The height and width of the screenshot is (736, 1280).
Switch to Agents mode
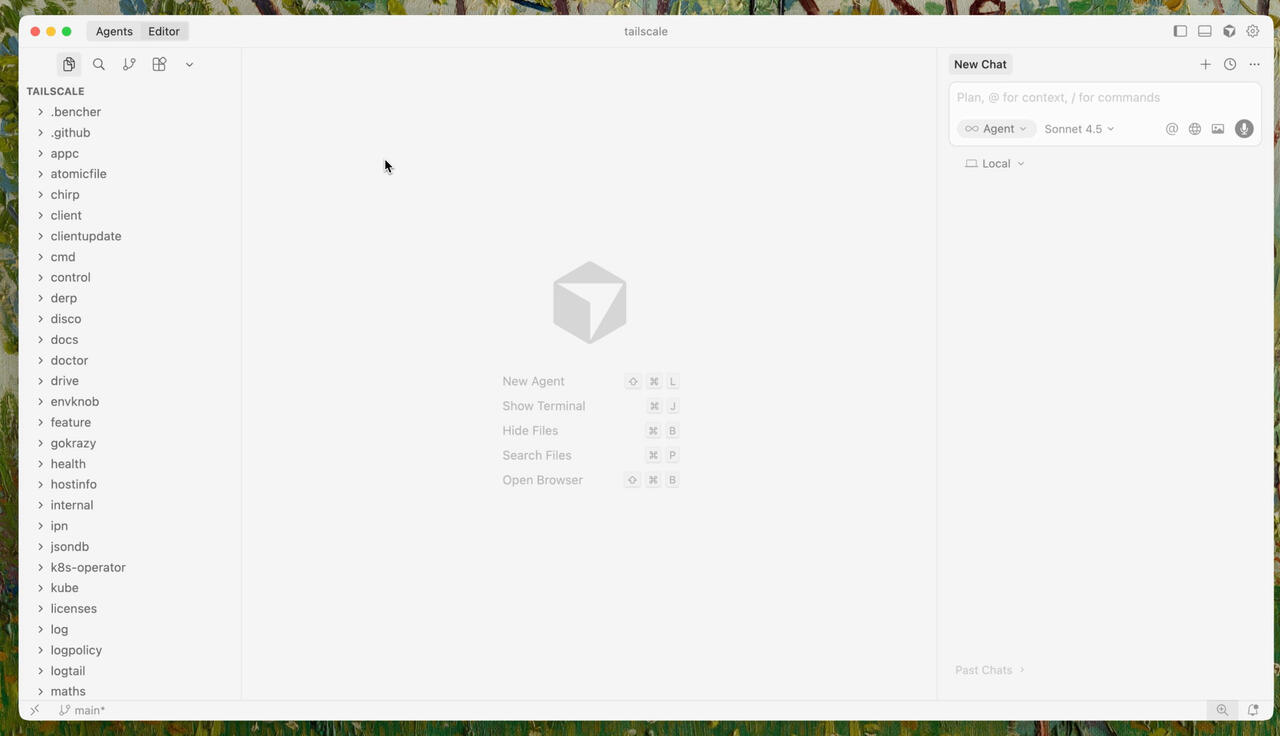(114, 31)
